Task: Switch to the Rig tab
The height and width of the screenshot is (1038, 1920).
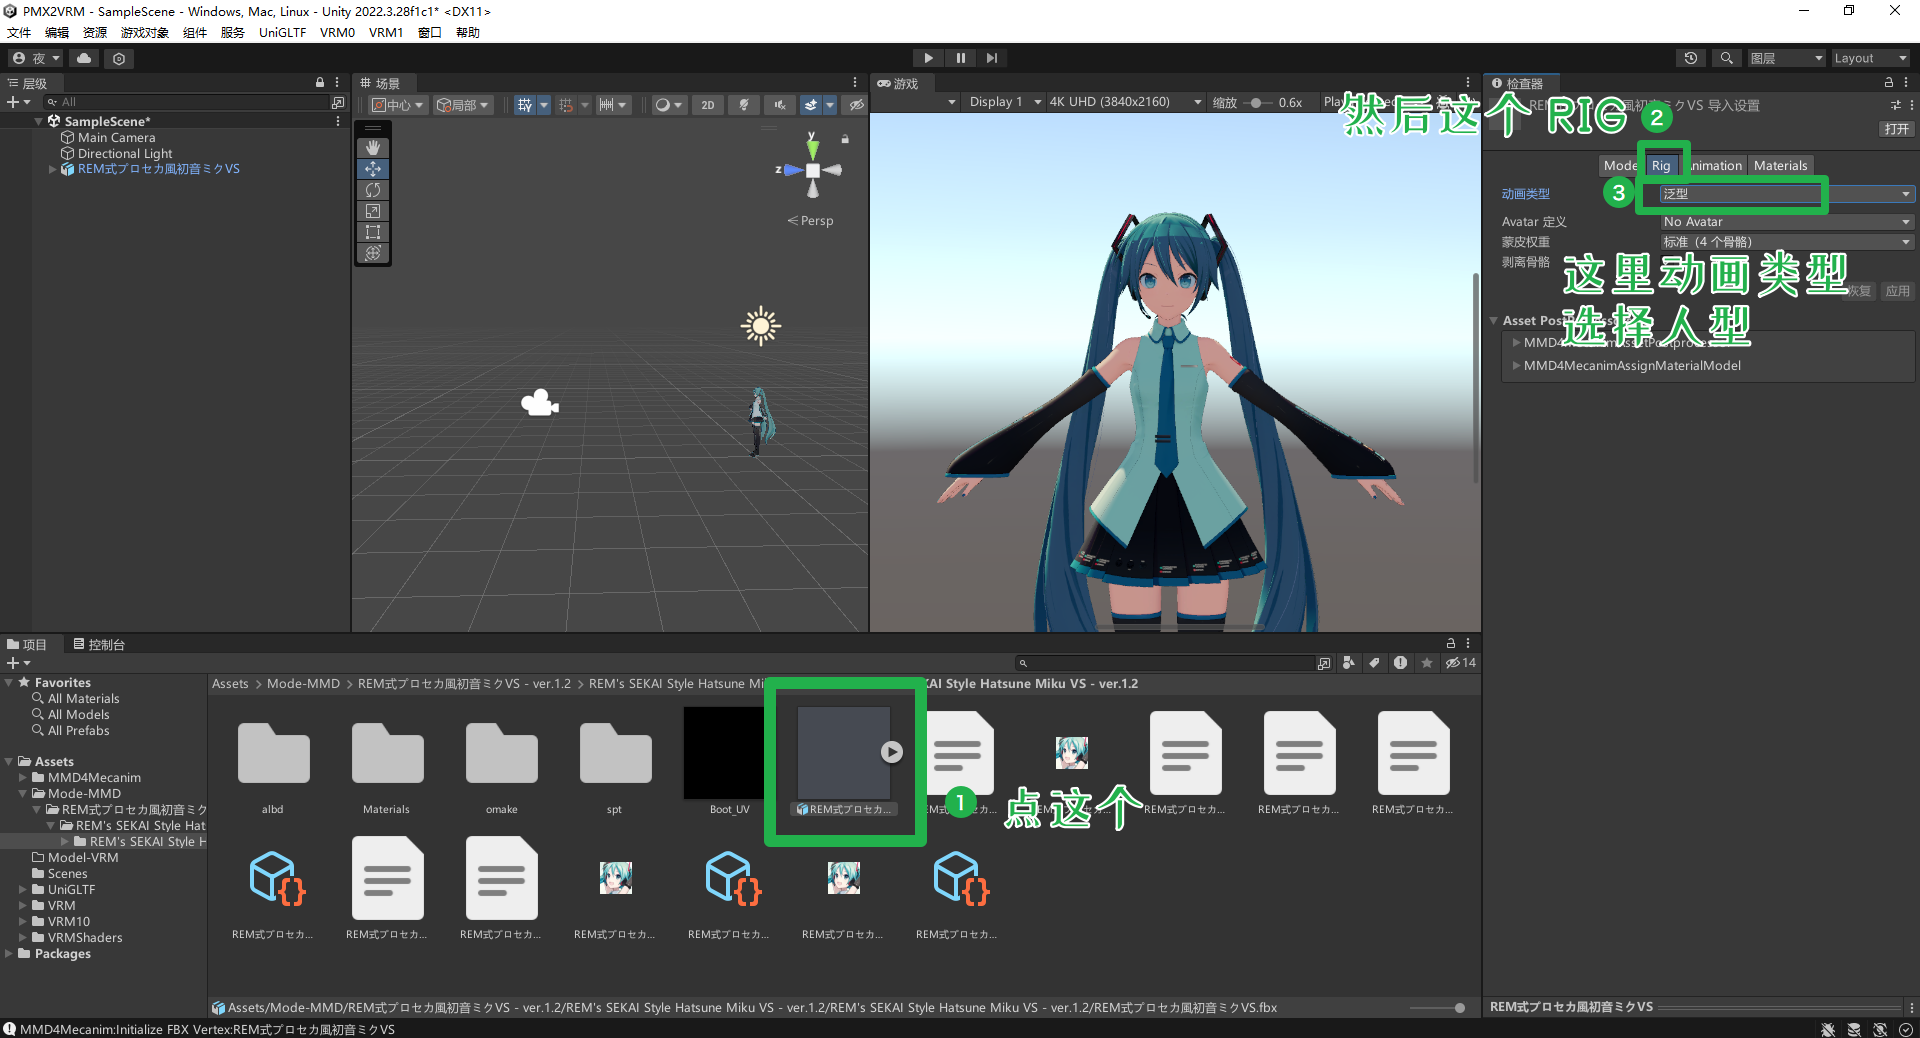Action: 1661,166
